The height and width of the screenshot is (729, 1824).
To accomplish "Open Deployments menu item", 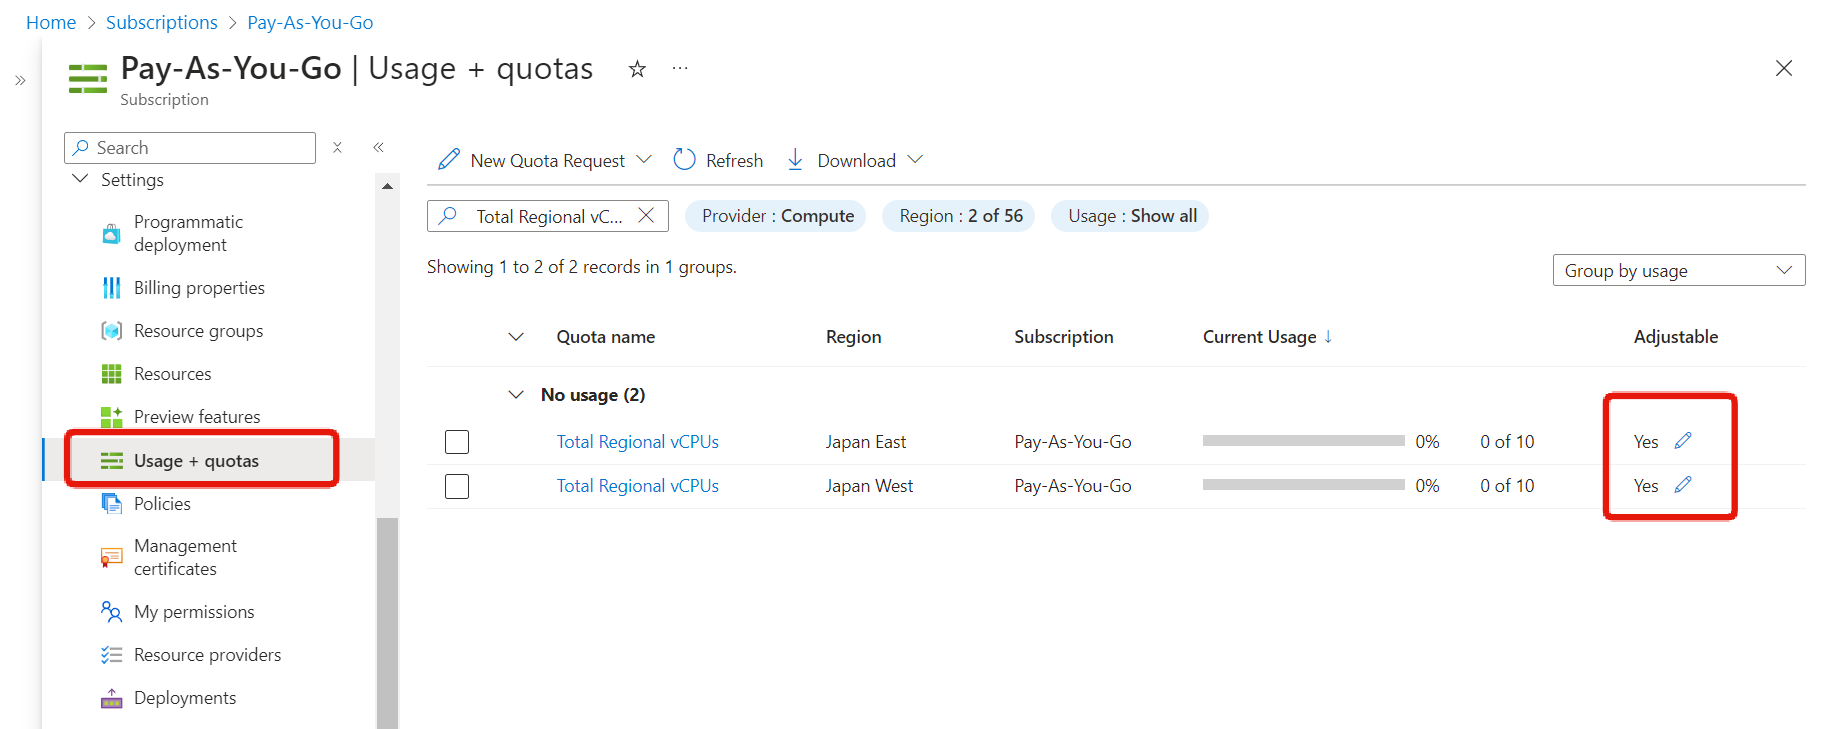I will tap(185, 698).
